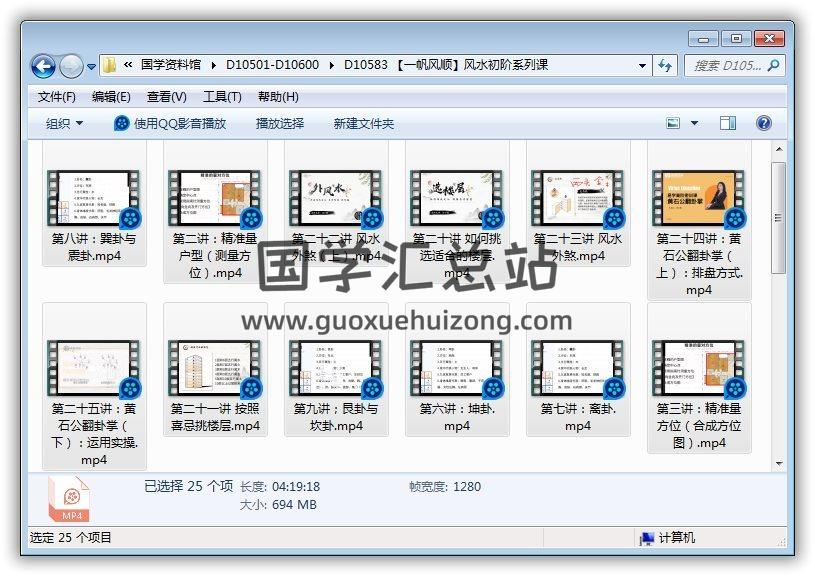Screen dimensions: 815x576
Task: Open the 文件(F) menu
Action: pyautogui.click(x=57, y=97)
